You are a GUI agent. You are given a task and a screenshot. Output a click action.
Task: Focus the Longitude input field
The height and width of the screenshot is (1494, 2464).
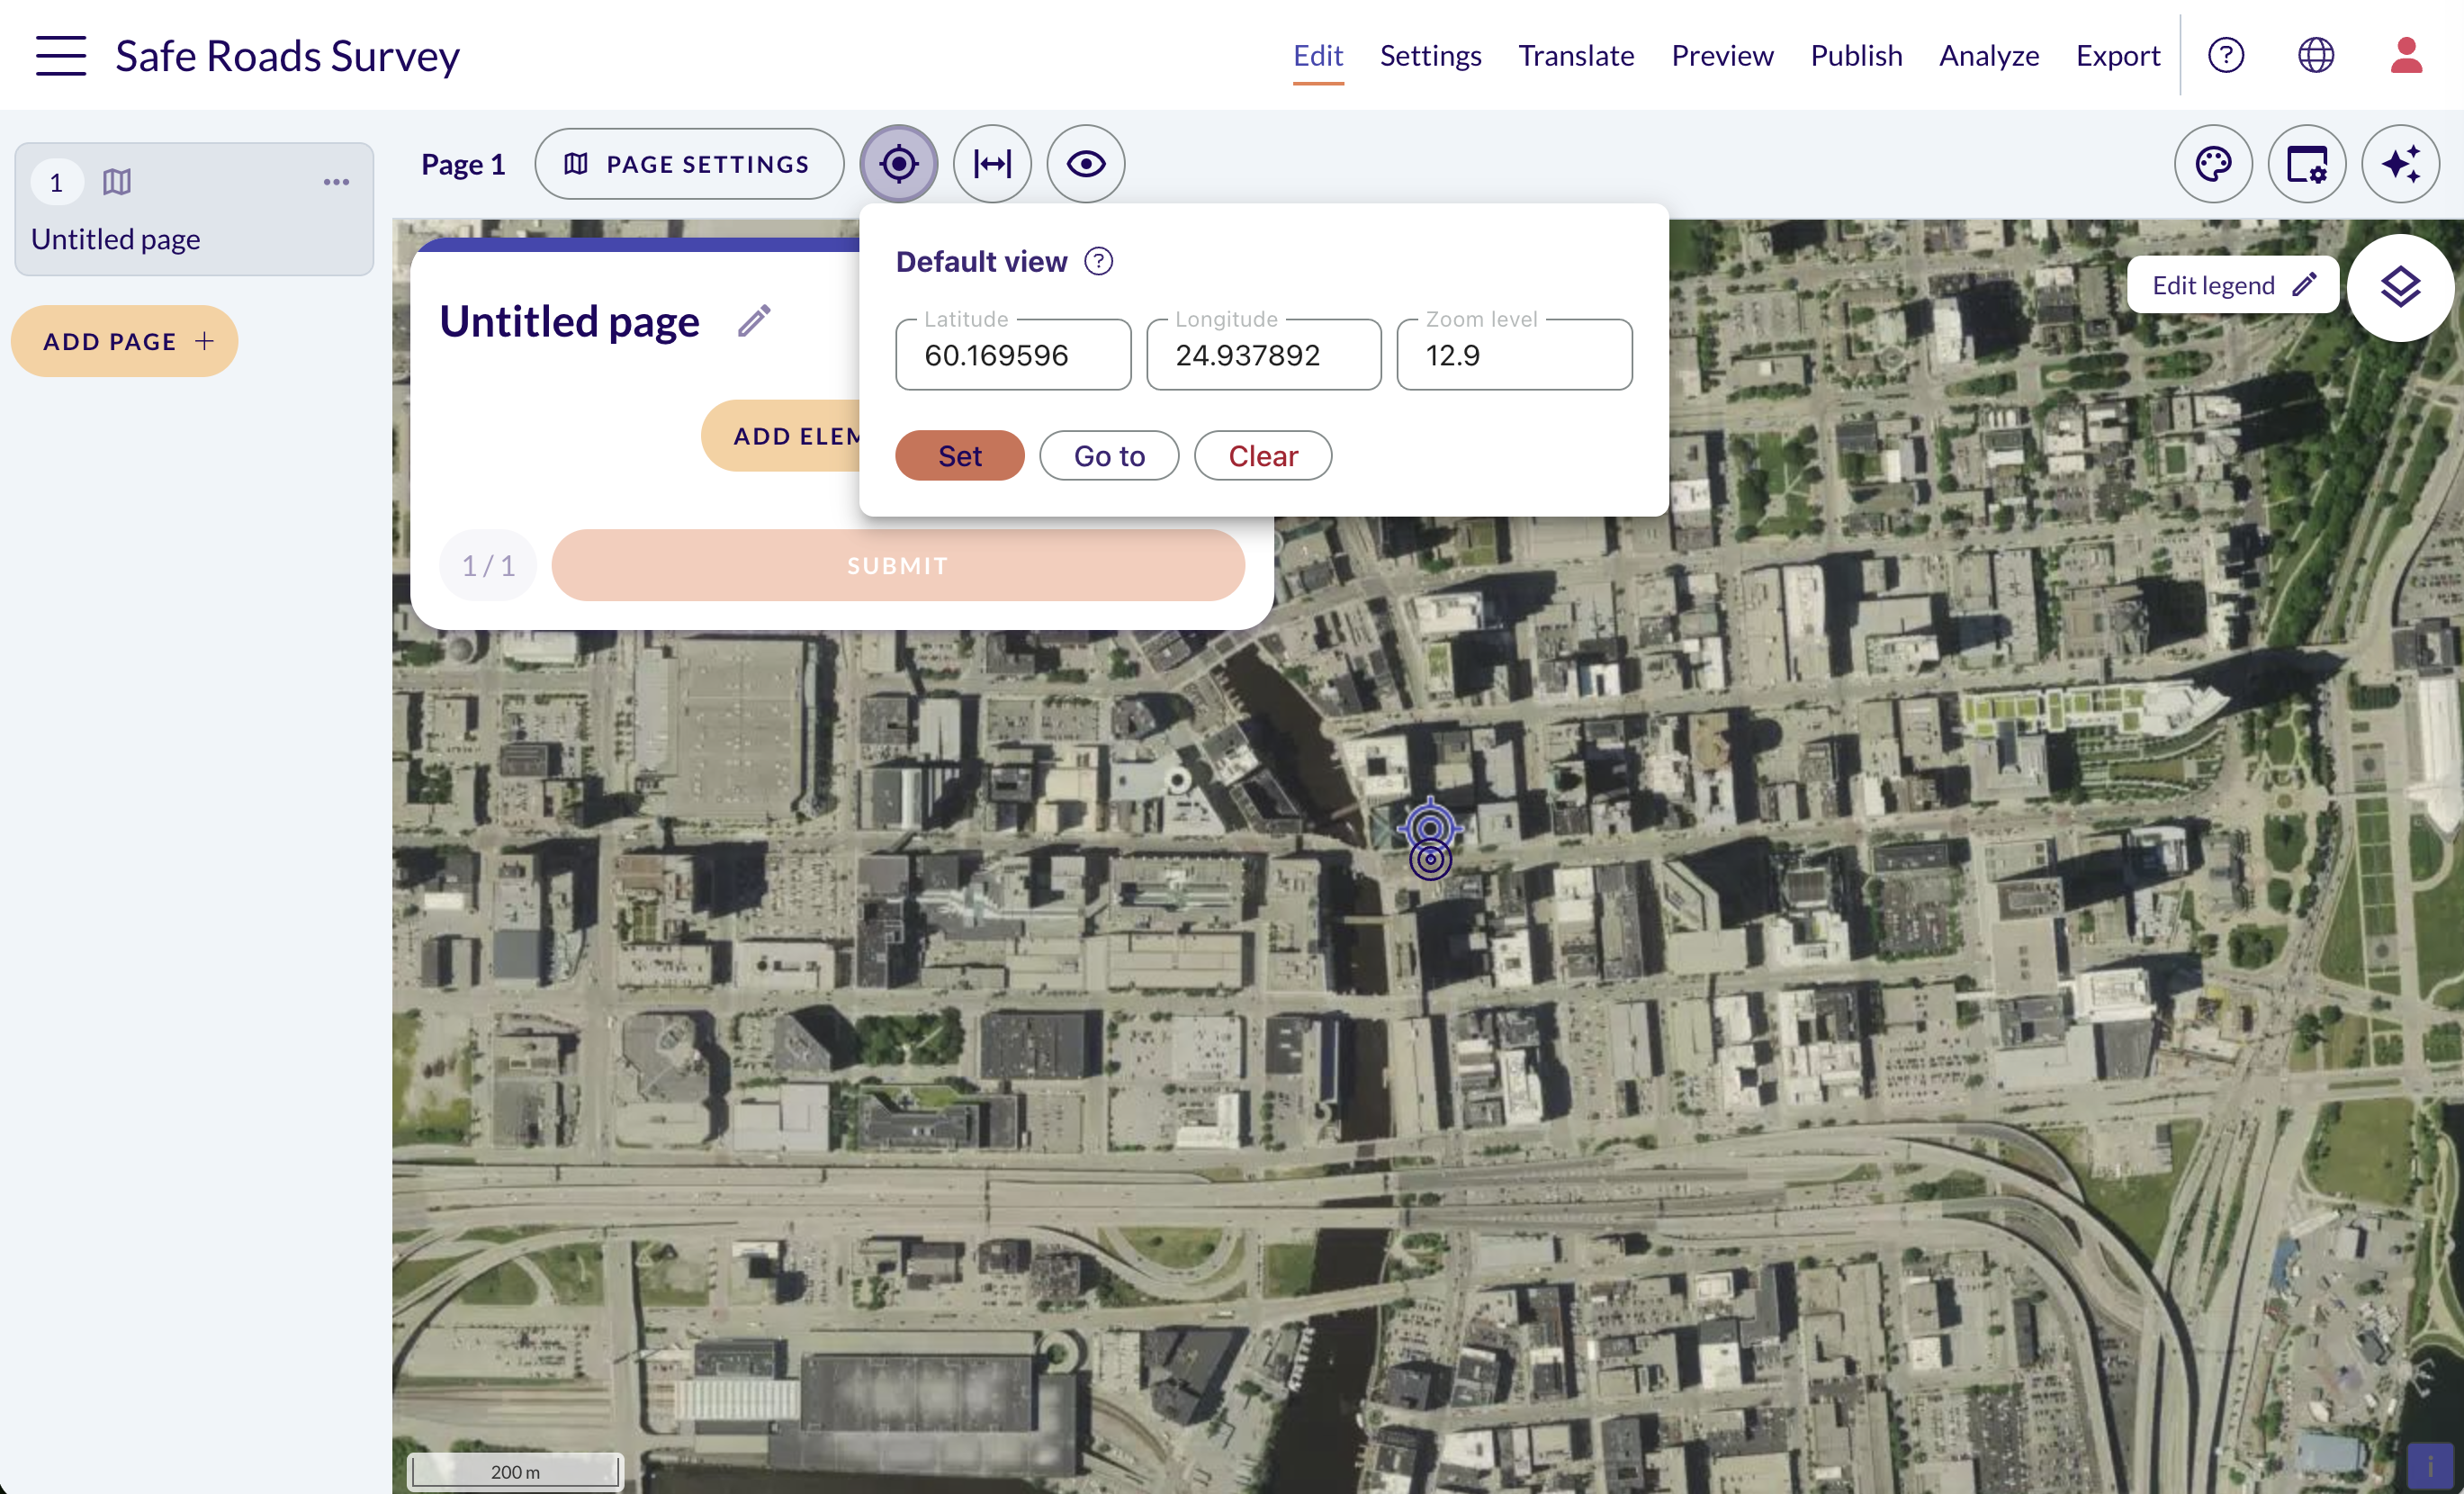1264,355
